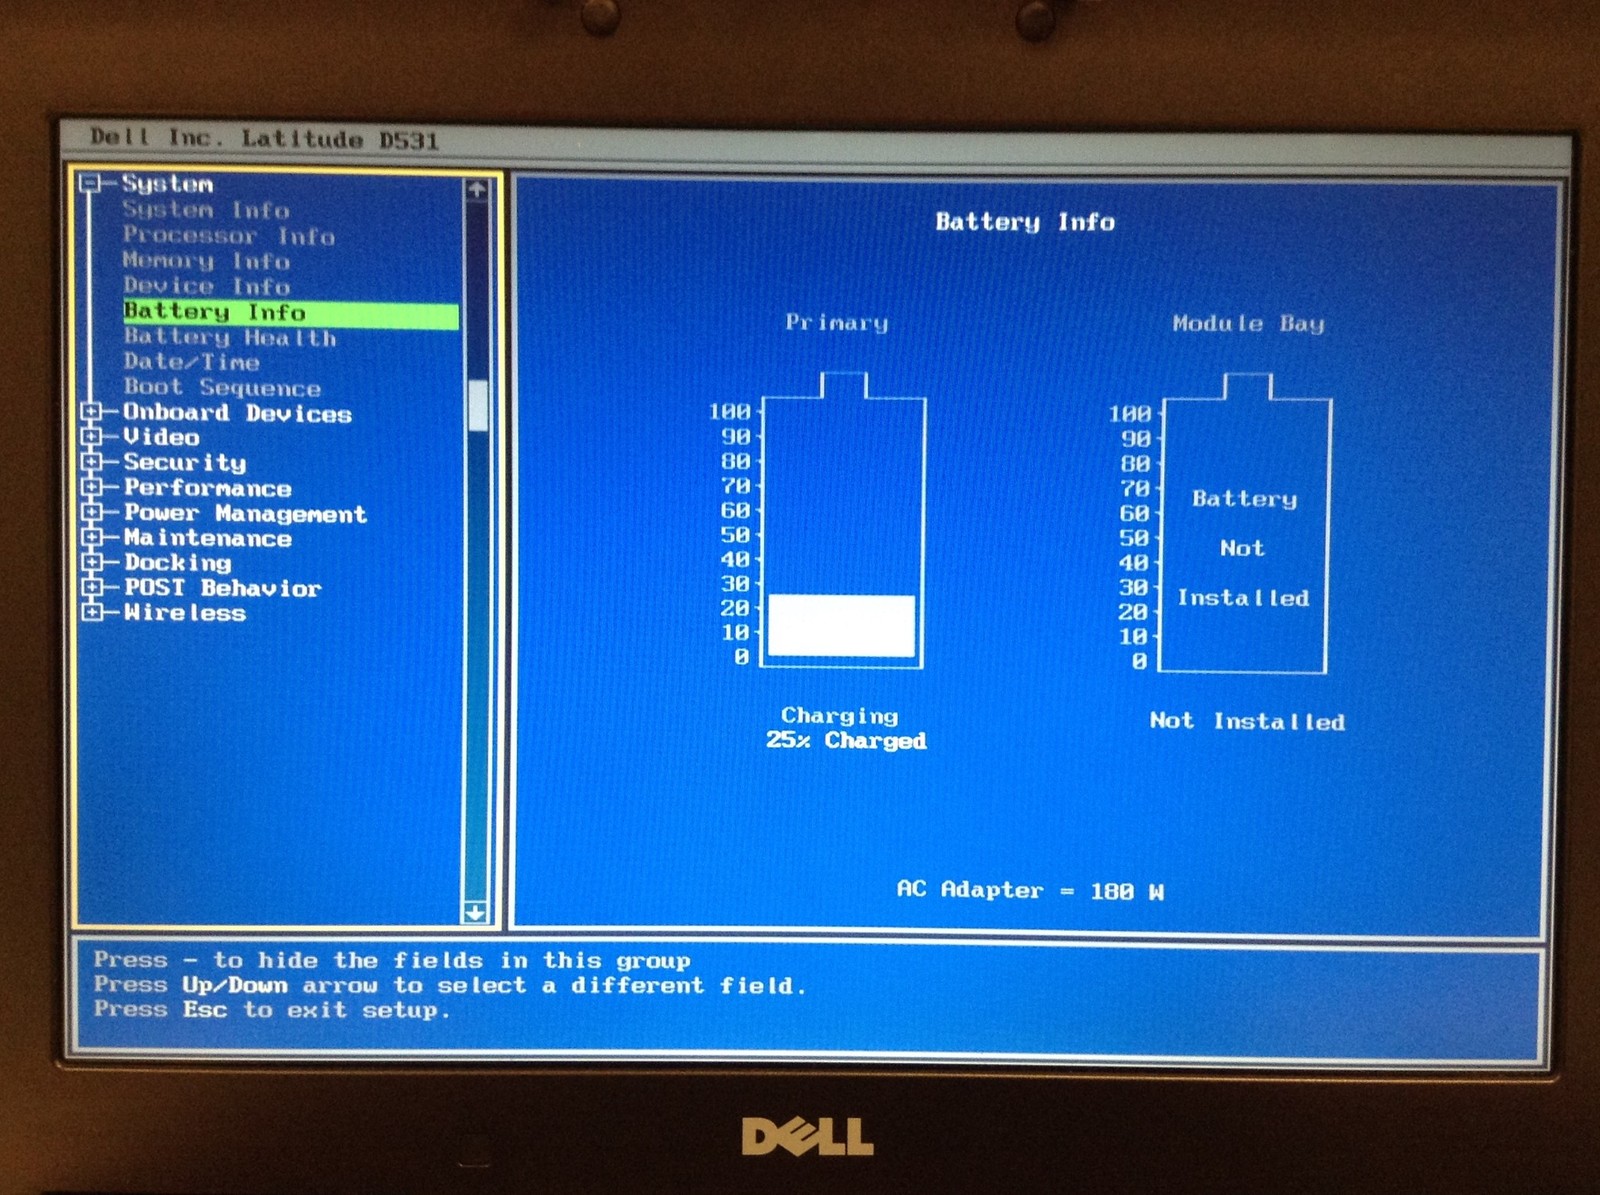Viewport: 1600px width, 1195px height.
Task: Click 'Press Up/Down arrow' hint line
Action: tap(450, 985)
